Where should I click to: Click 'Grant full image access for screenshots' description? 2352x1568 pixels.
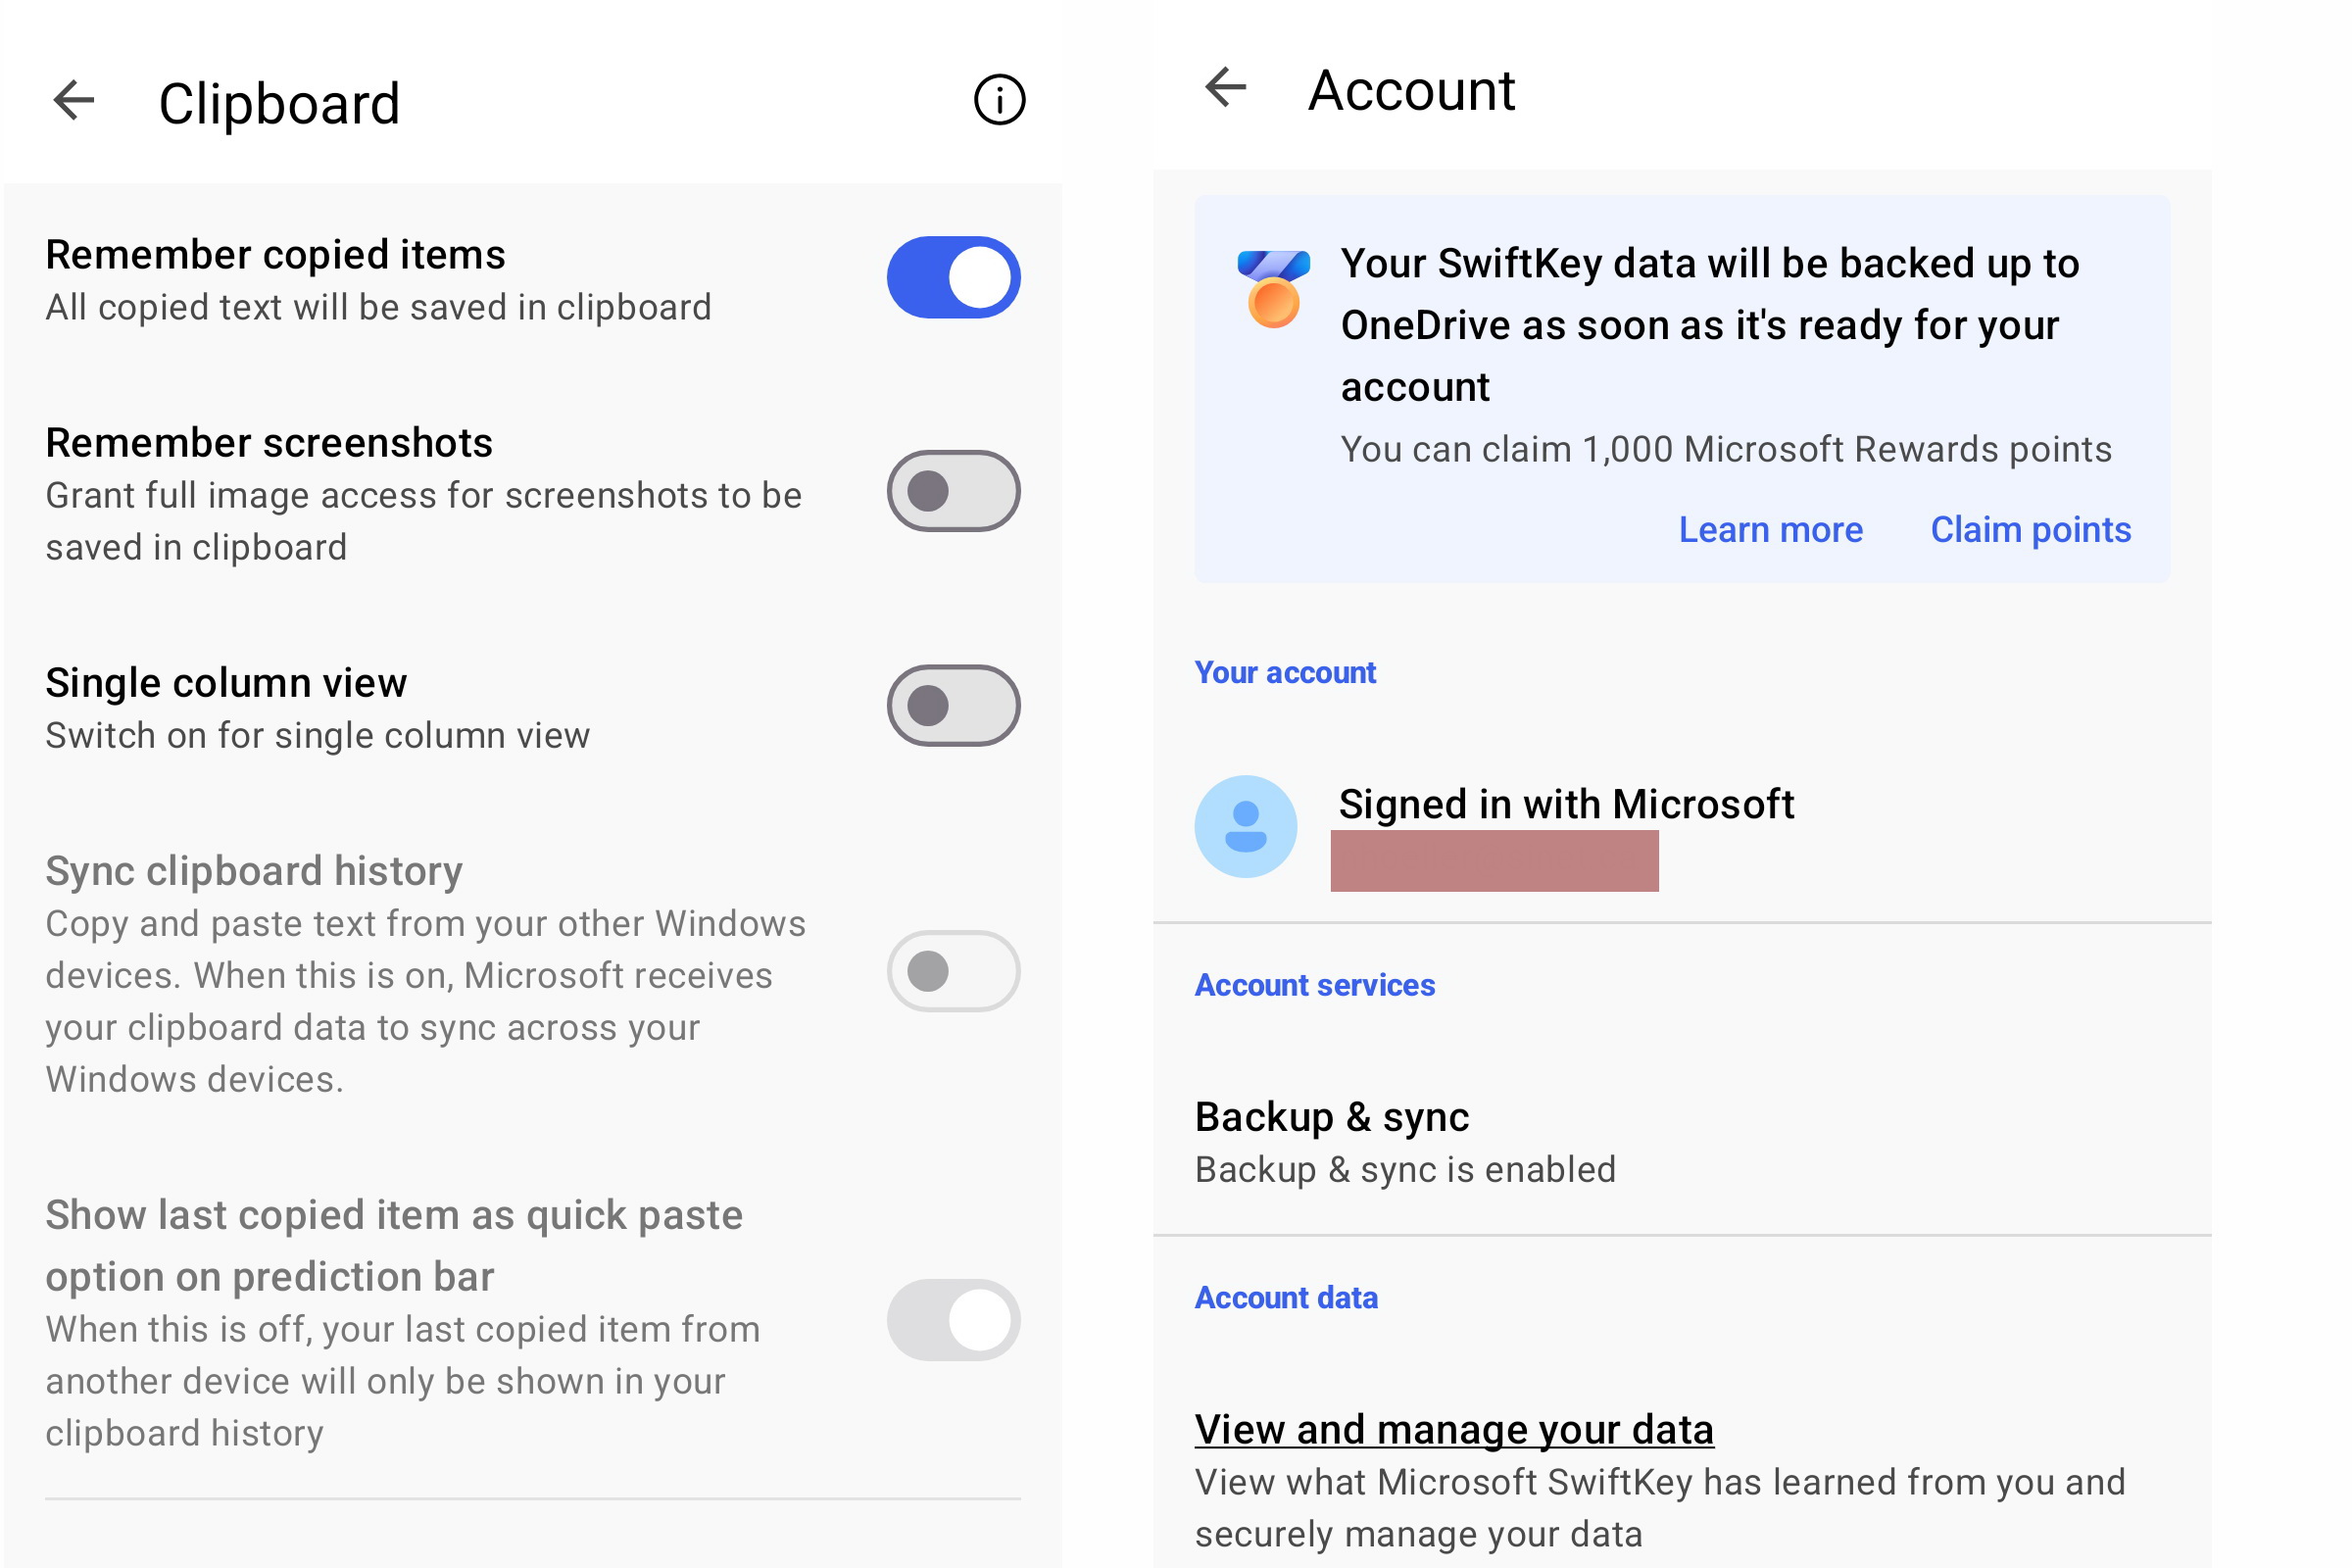tap(423, 522)
